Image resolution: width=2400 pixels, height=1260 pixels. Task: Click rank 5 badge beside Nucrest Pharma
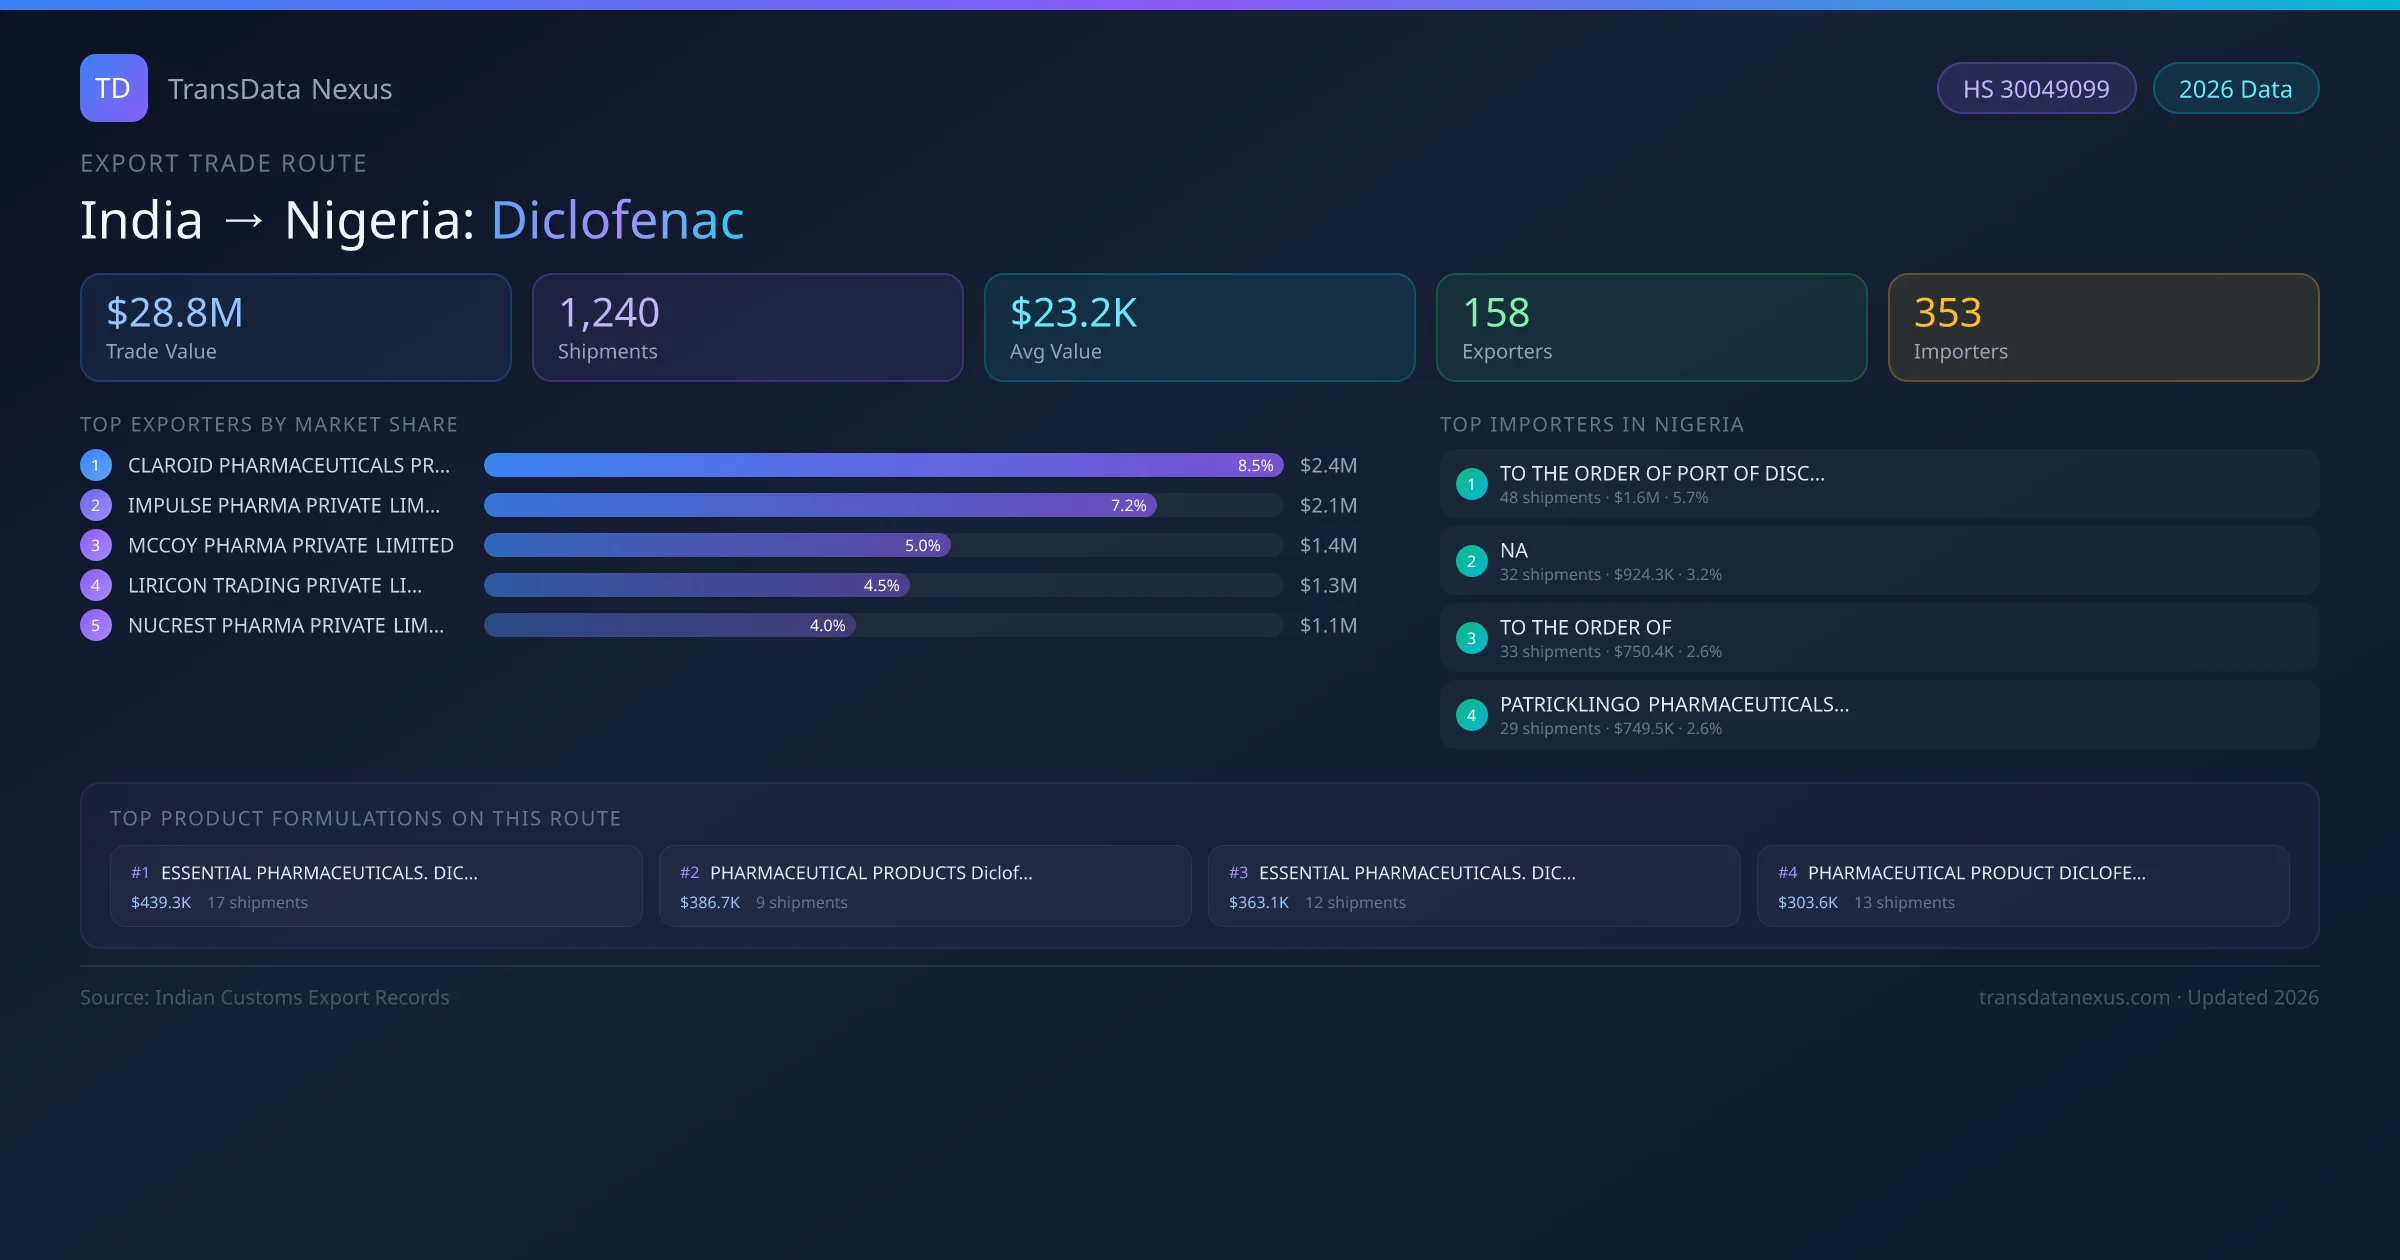click(x=95, y=625)
